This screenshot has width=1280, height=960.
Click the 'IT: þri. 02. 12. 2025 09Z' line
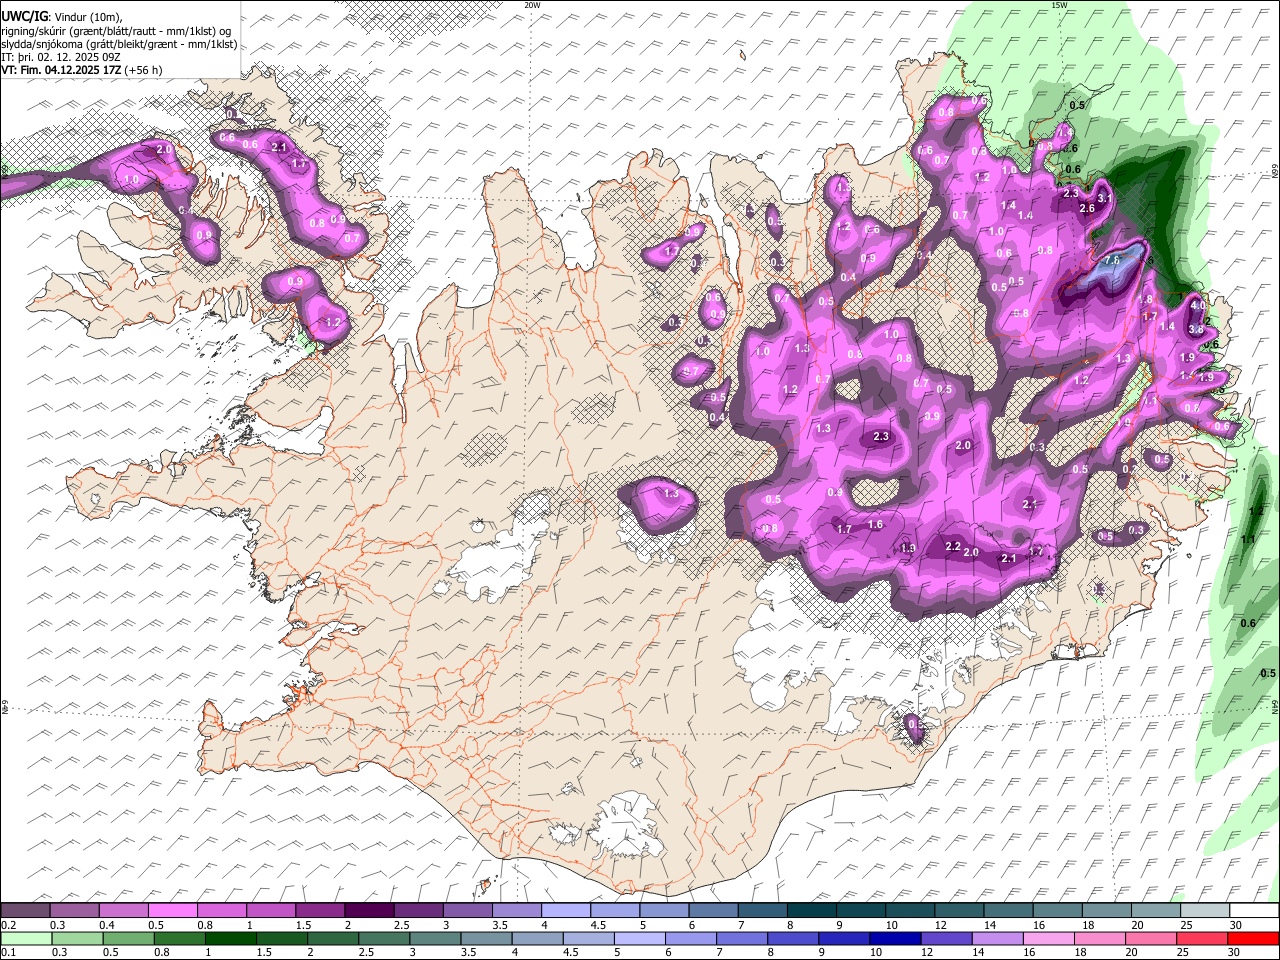tap(61, 57)
